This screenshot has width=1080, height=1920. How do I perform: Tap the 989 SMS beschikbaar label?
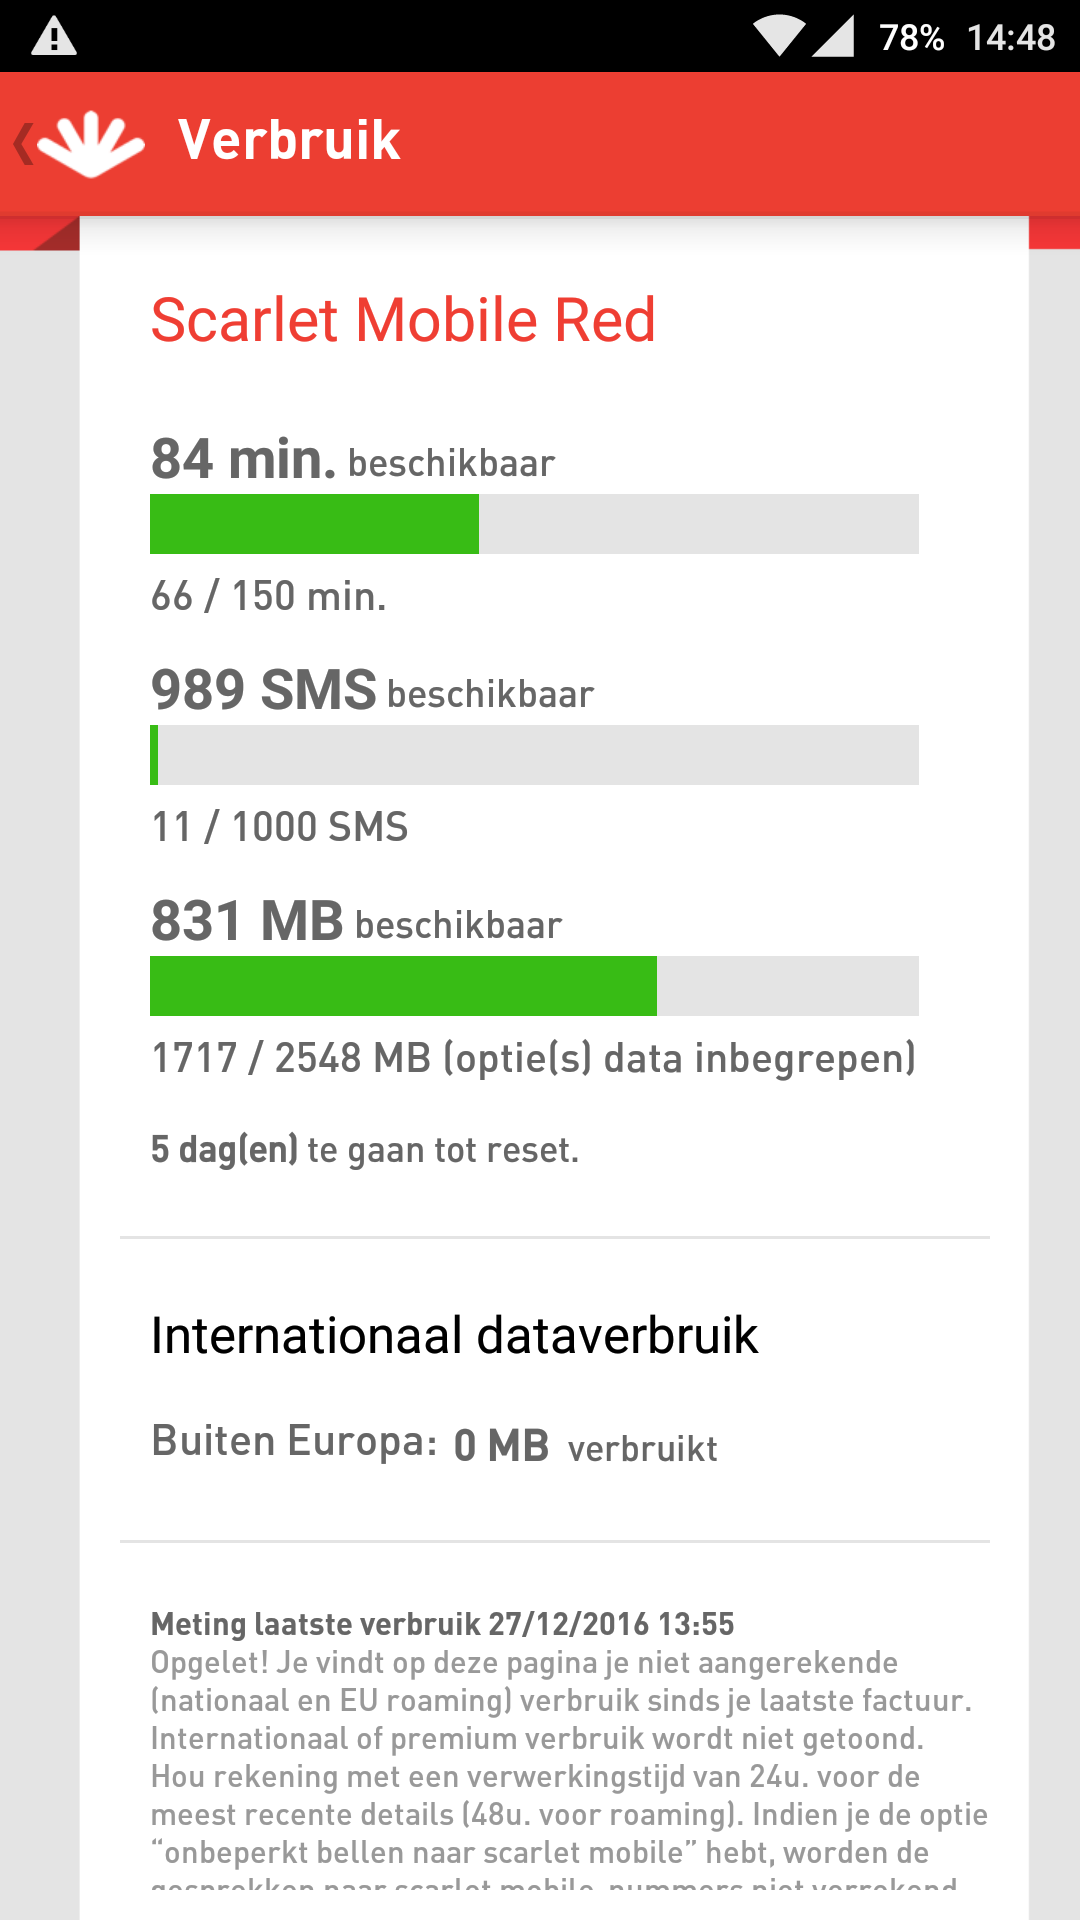(x=372, y=691)
